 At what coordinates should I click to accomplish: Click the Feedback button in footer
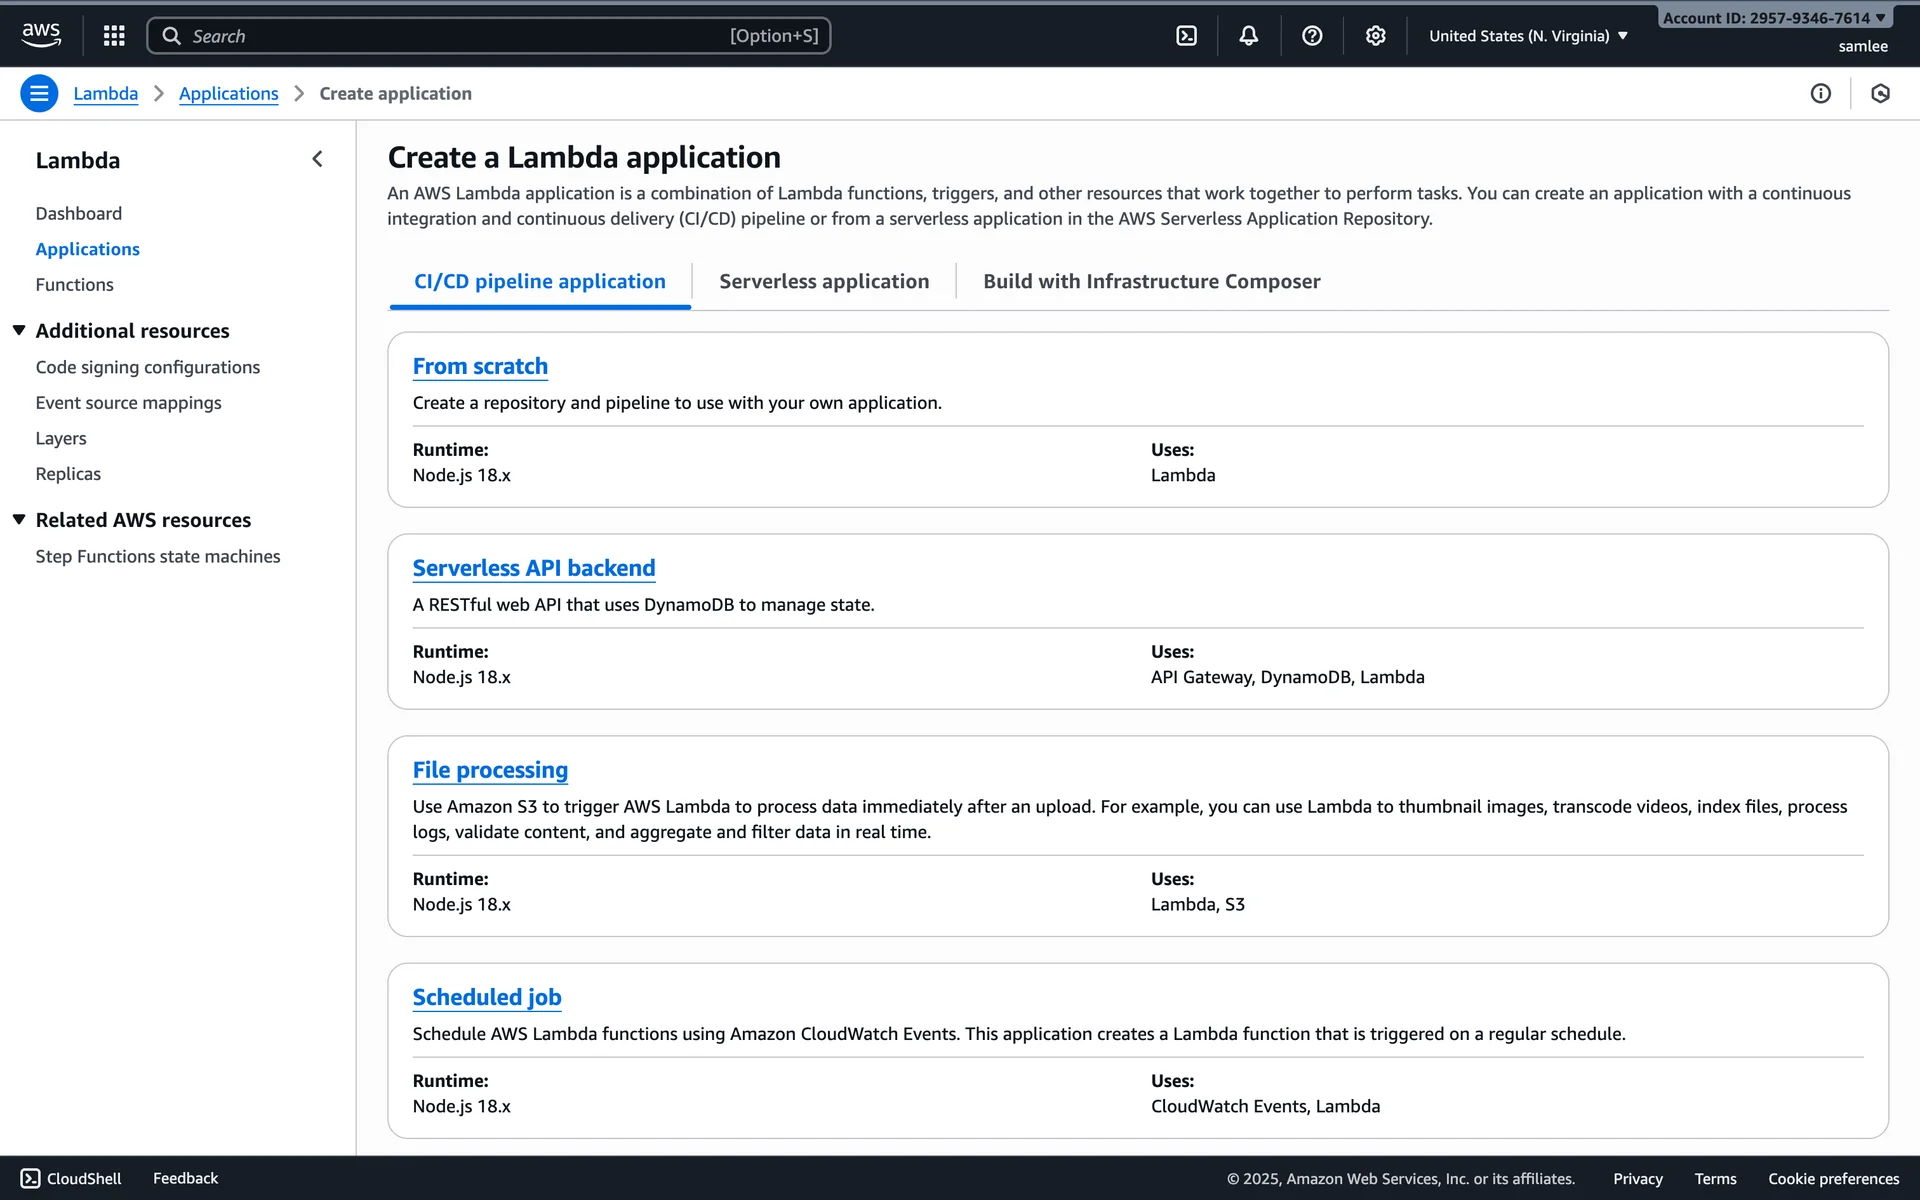[x=185, y=1178]
